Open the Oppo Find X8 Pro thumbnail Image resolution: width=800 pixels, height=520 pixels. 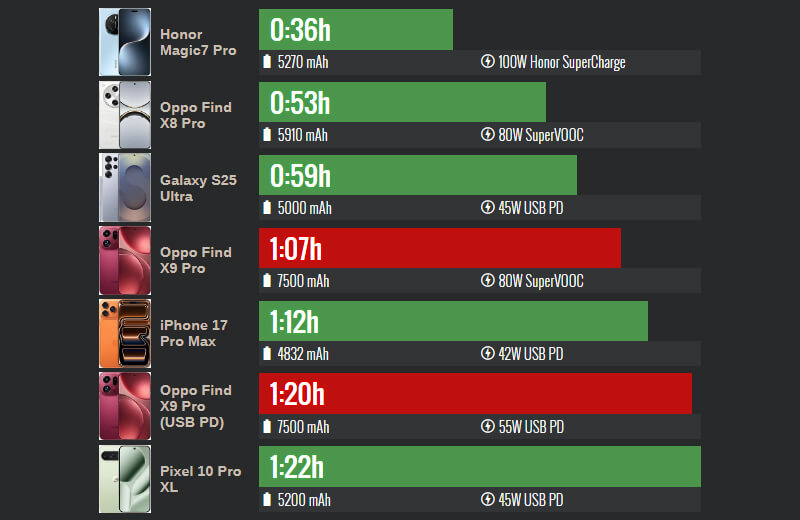point(125,115)
